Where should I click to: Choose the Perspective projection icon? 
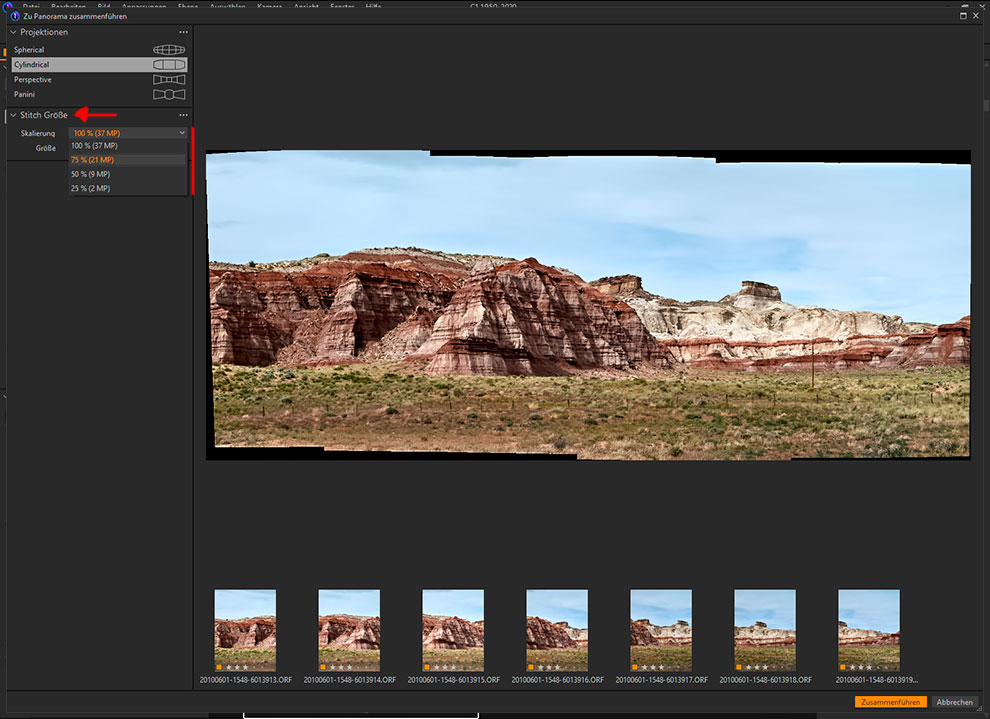pos(169,80)
